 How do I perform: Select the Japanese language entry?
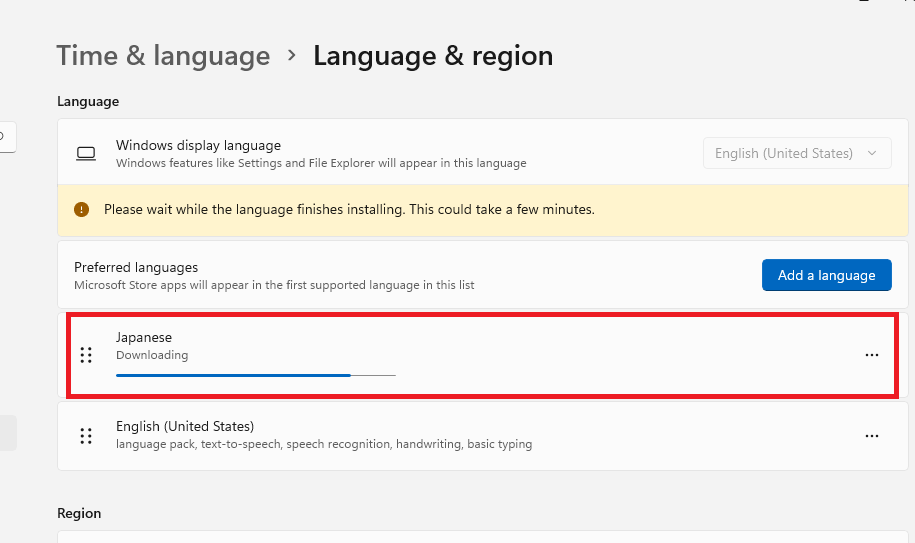tap(483, 356)
